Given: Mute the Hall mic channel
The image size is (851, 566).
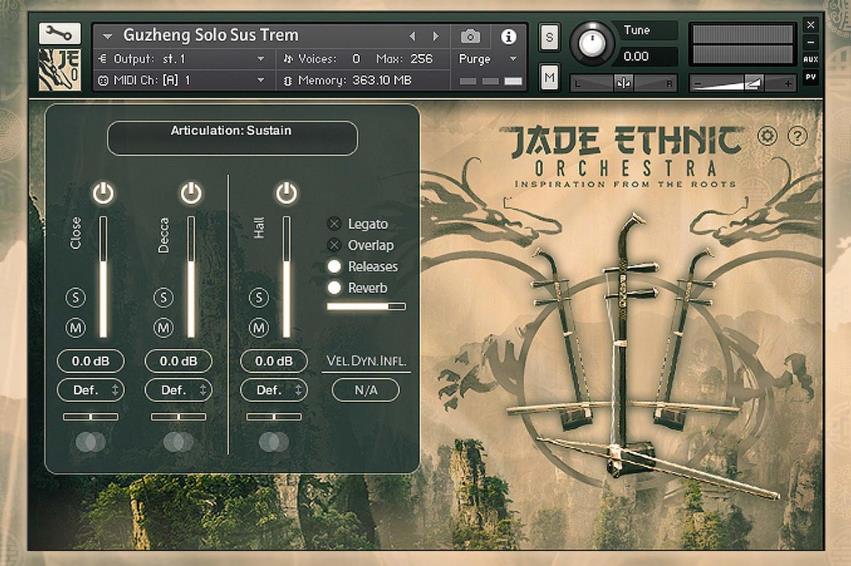Looking at the screenshot, I should coord(259,328).
